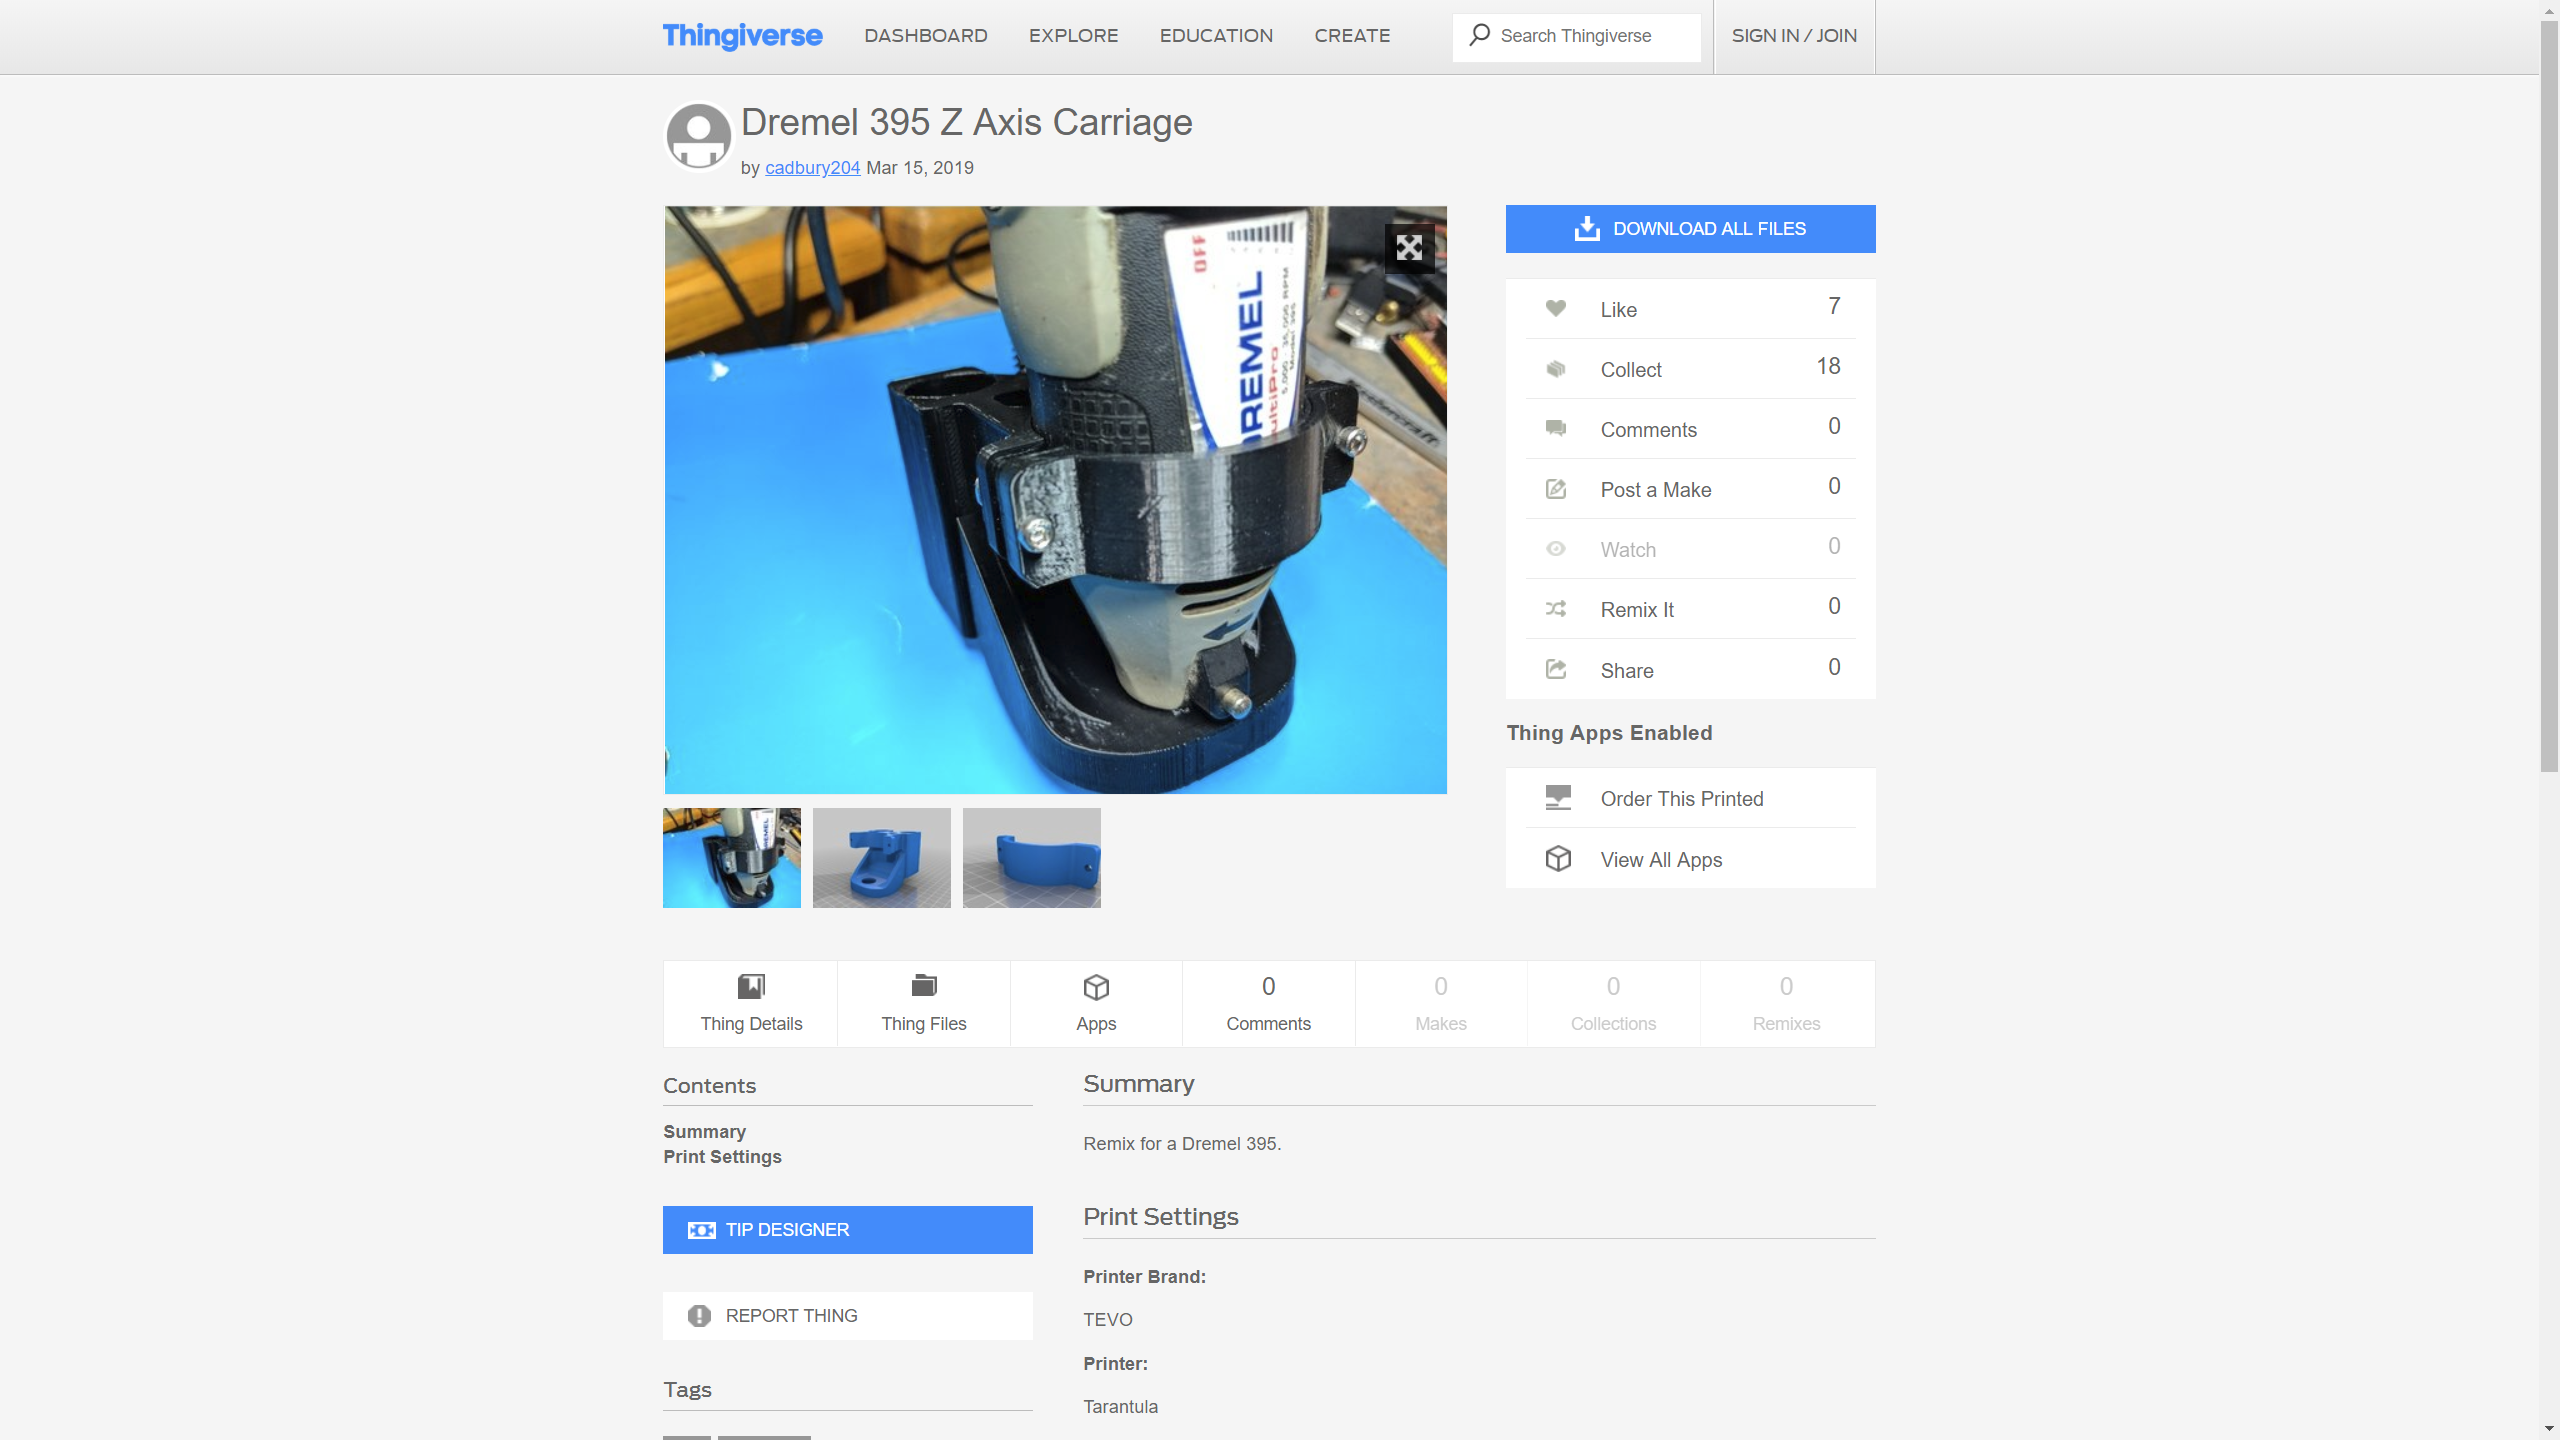Open the Thing Files tab
This screenshot has width=2560, height=1440.
[x=923, y=1004]
